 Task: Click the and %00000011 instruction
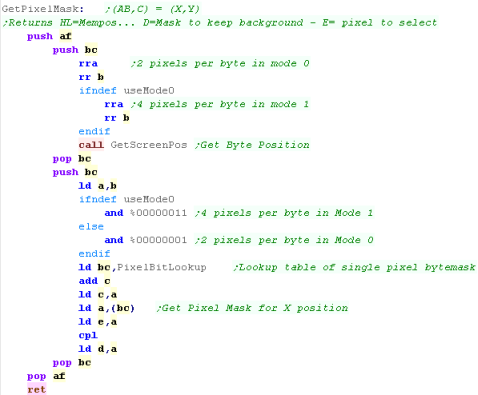pos(146,213)
